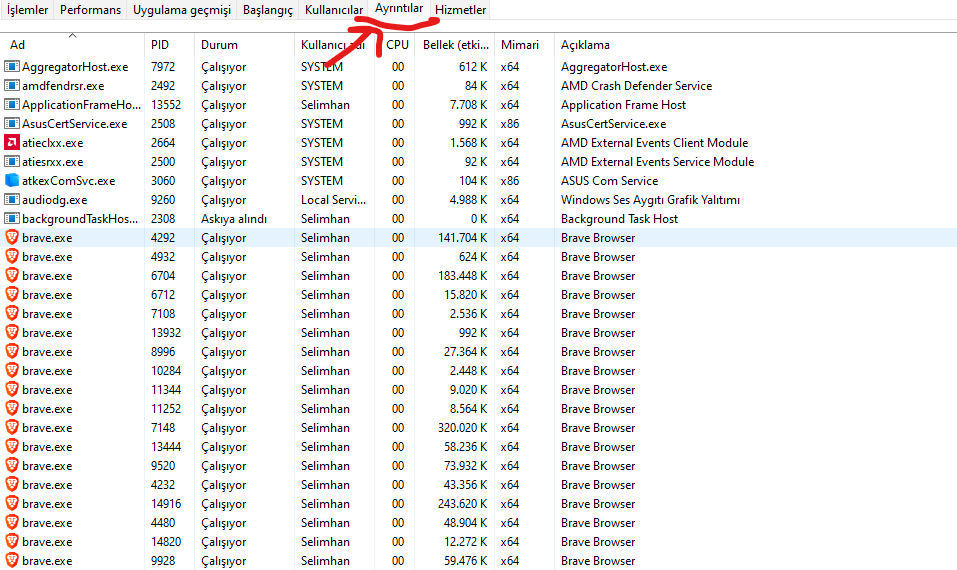Click Brave icon for PID 7108
The image size is (957, 570).
pos(12,313)
